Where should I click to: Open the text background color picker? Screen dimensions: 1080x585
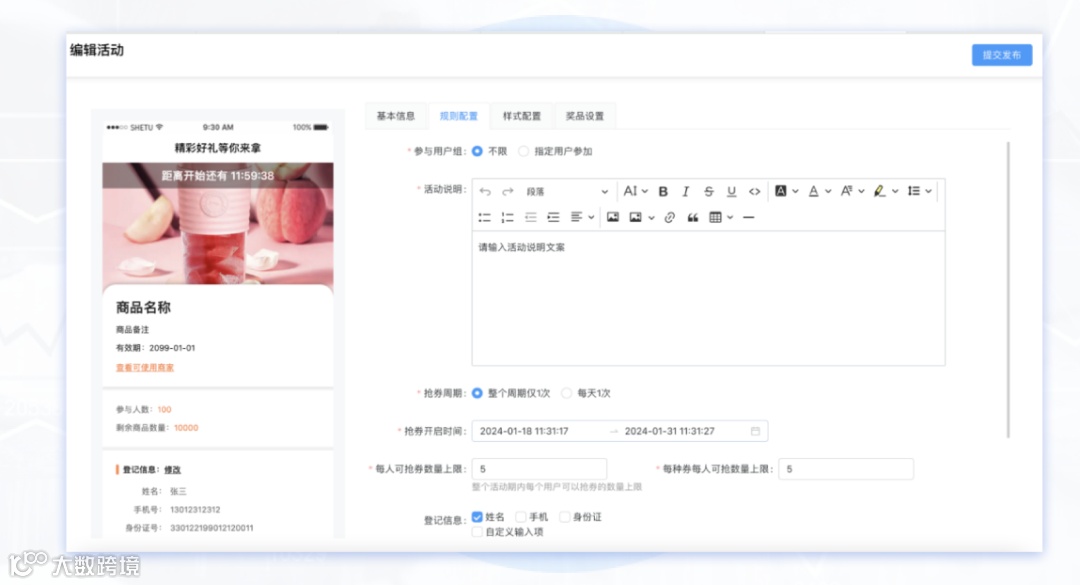[x=786, y=192]
